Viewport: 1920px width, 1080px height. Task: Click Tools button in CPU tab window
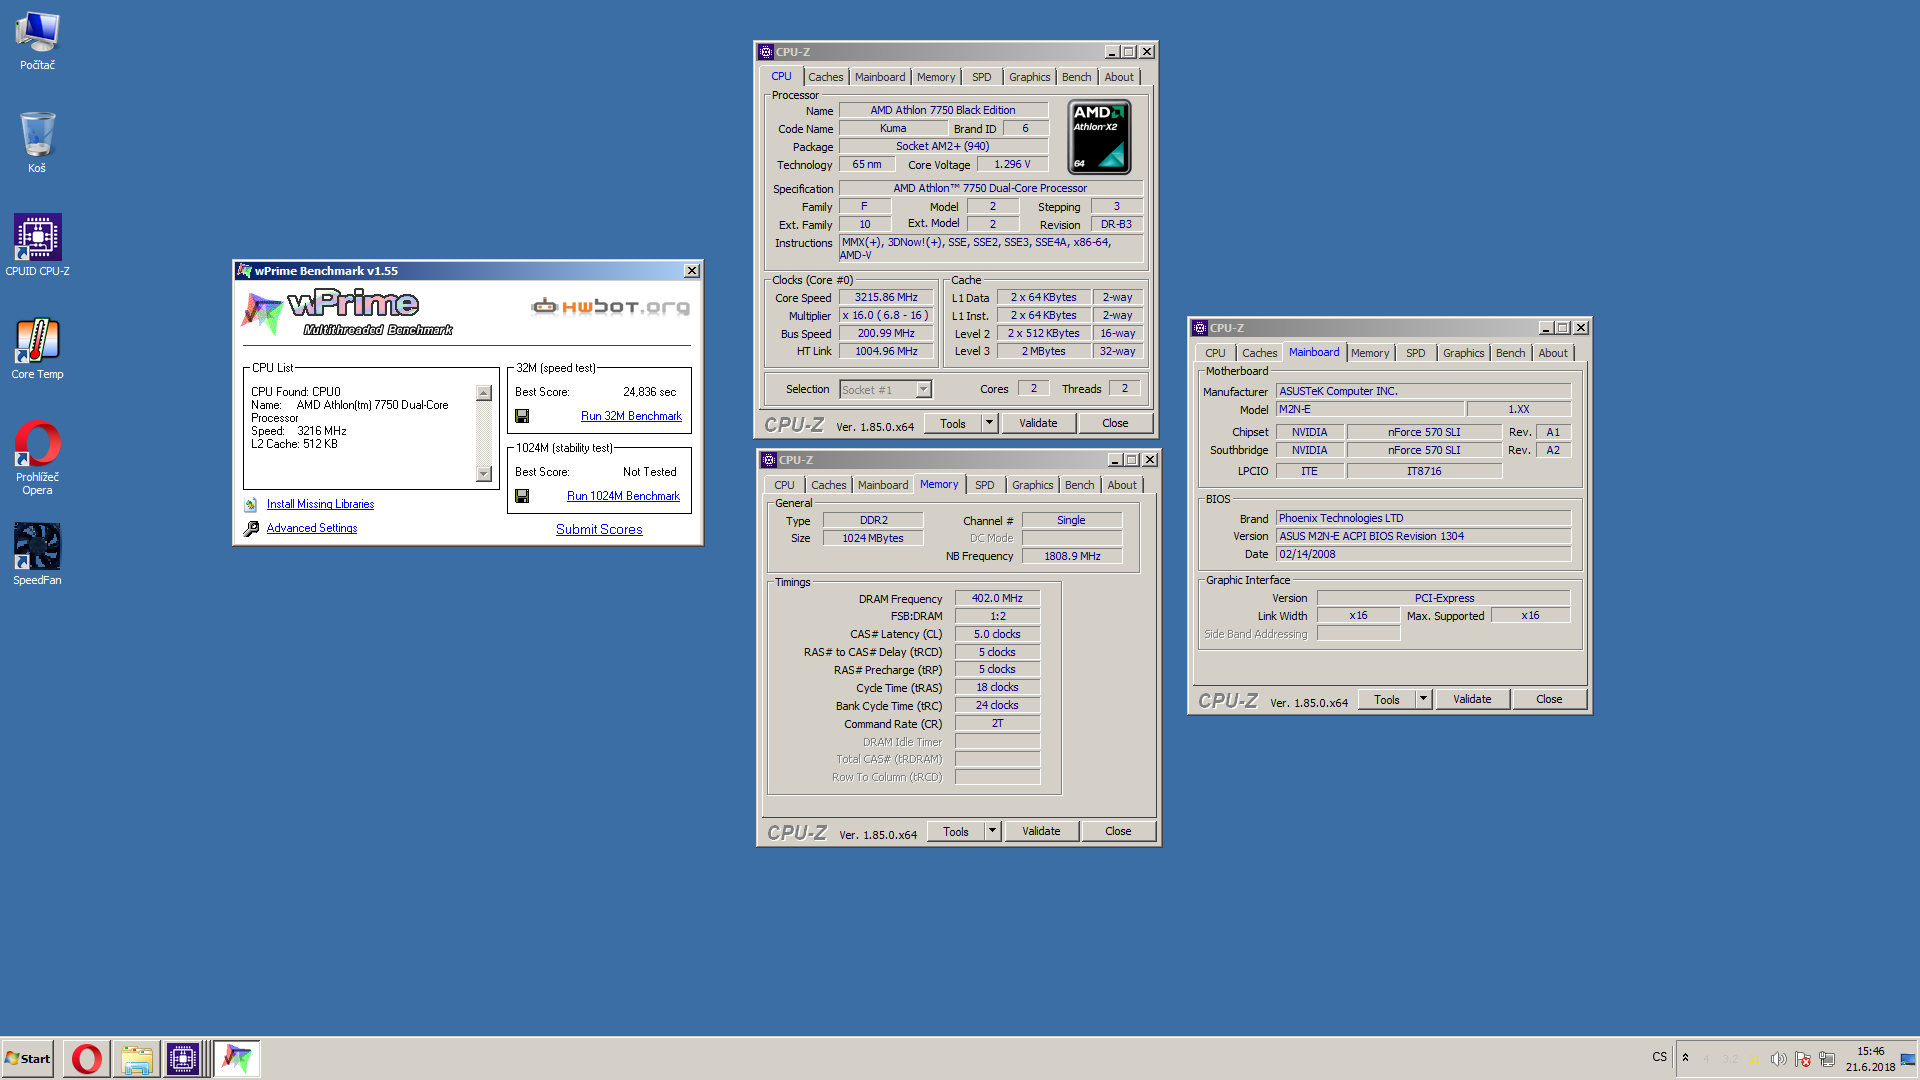click(x=953, y=423)
